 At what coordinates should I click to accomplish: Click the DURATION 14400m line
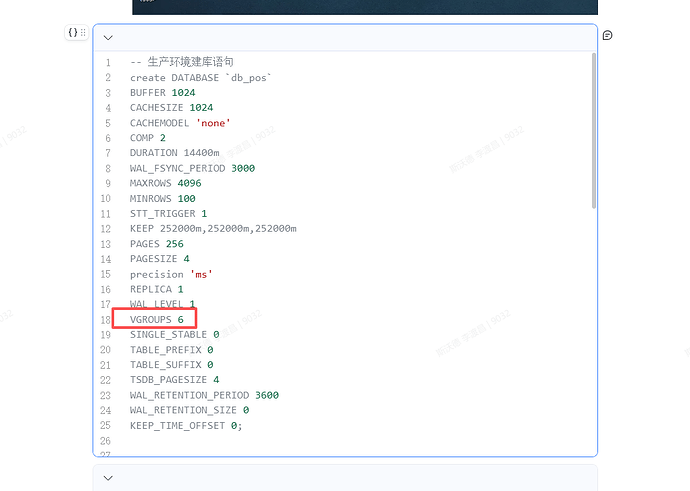(x=174, y=153)
